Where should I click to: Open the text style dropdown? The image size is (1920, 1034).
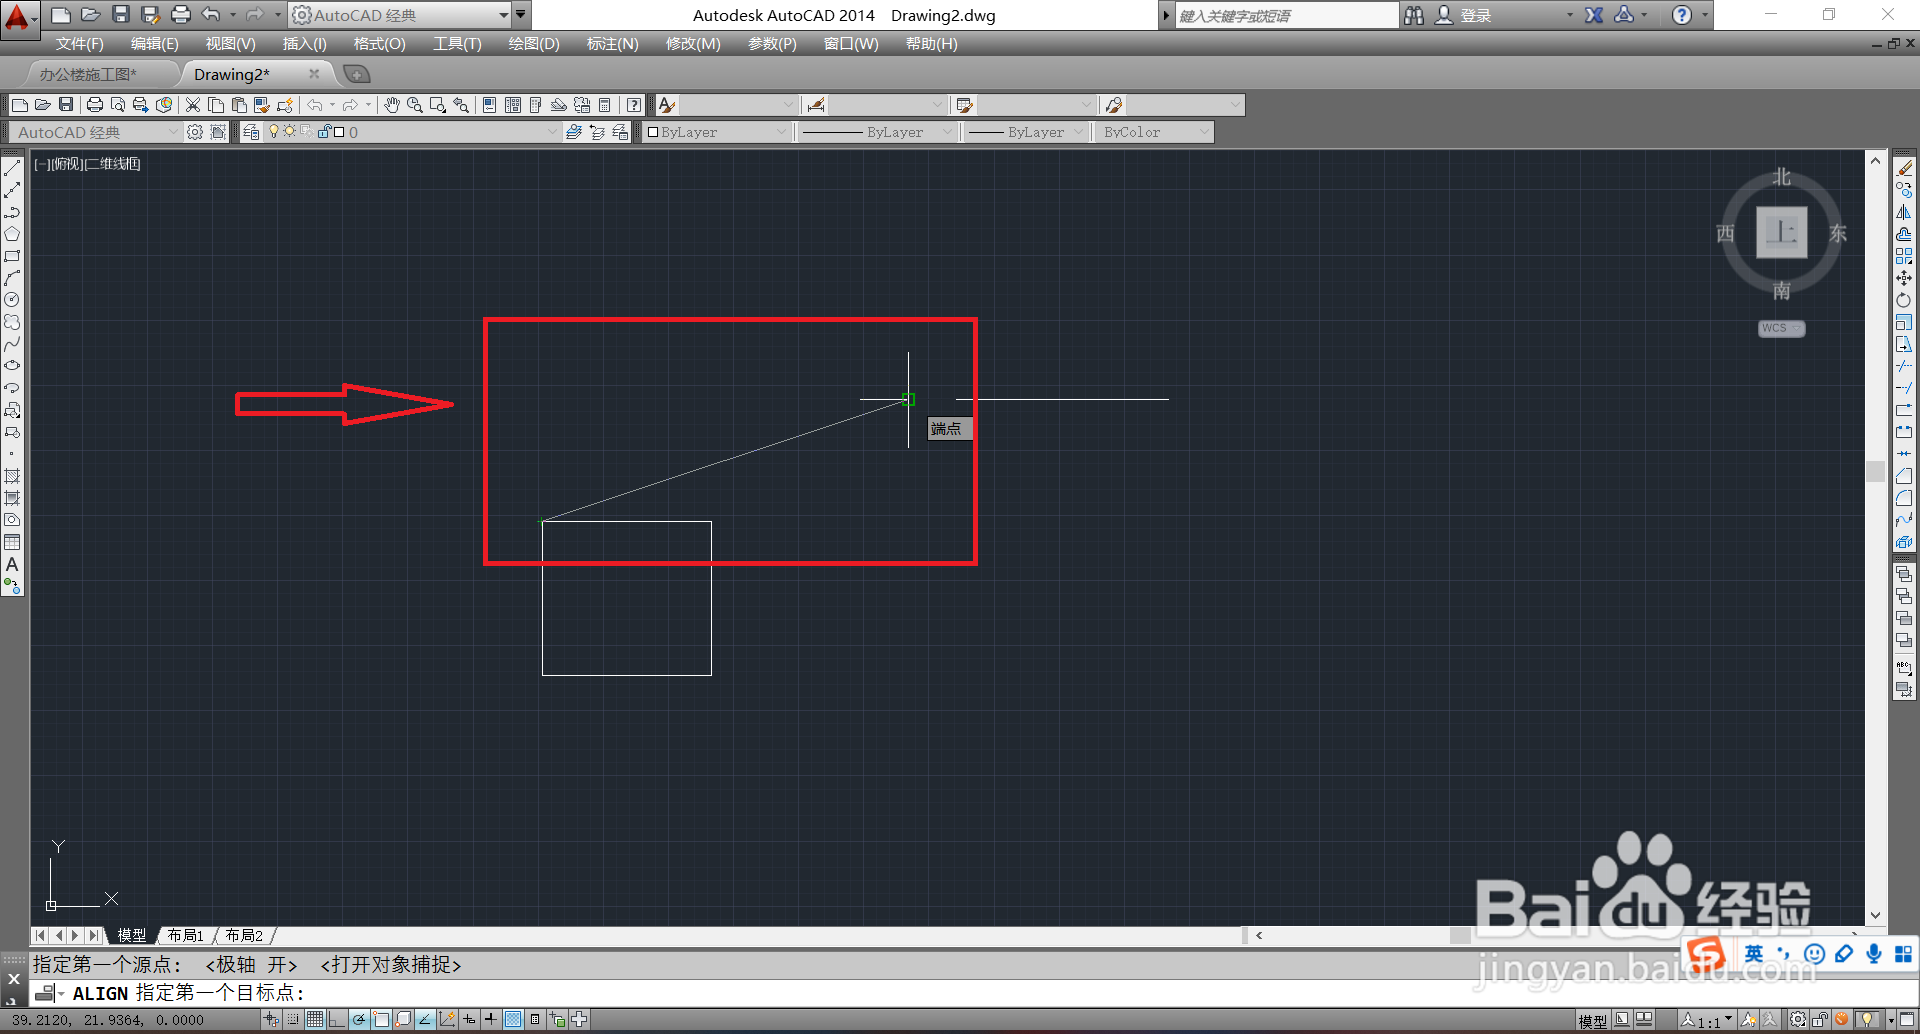pos(738,105)
